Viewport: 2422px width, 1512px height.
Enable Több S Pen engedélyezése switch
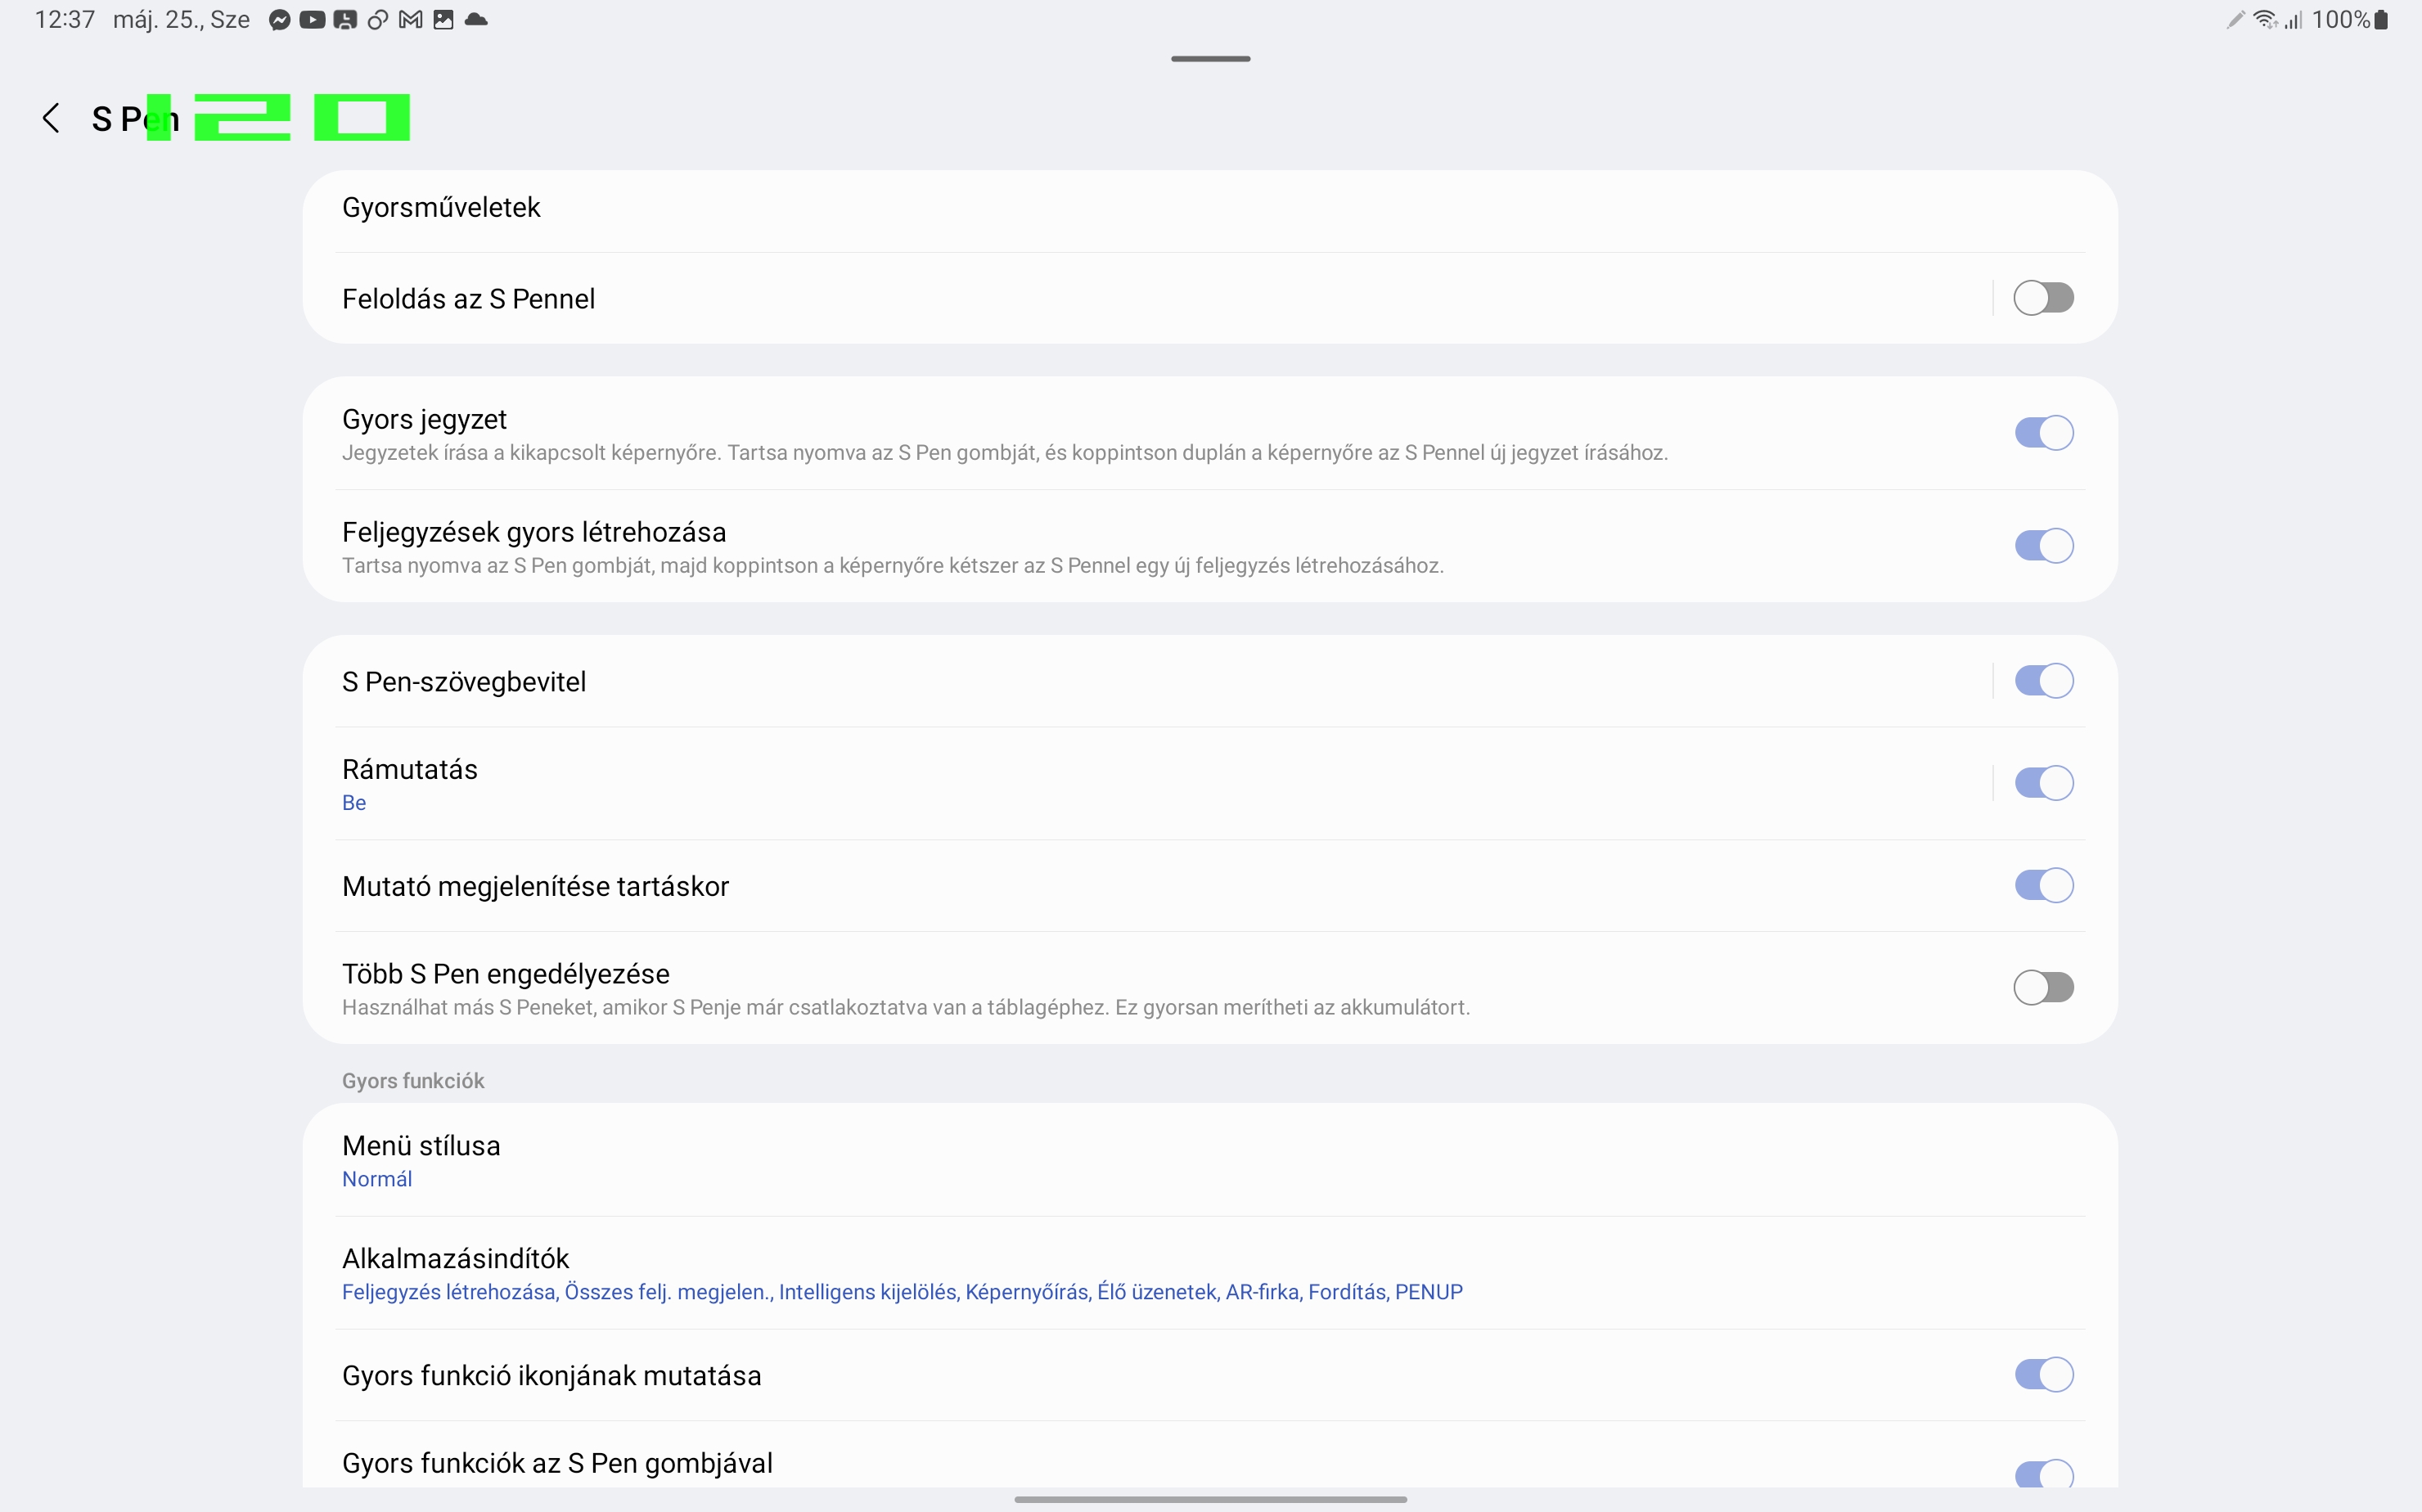click(x=2043, y=988)
